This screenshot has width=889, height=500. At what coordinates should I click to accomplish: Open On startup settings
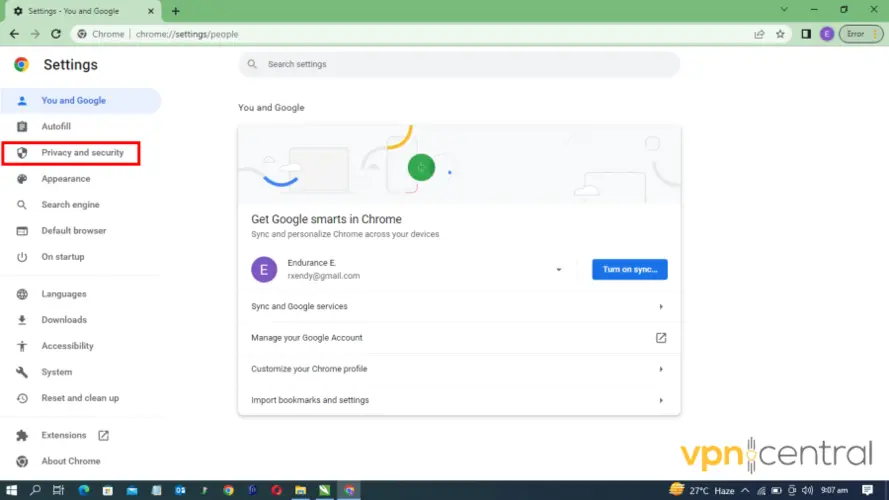(81, 257)
